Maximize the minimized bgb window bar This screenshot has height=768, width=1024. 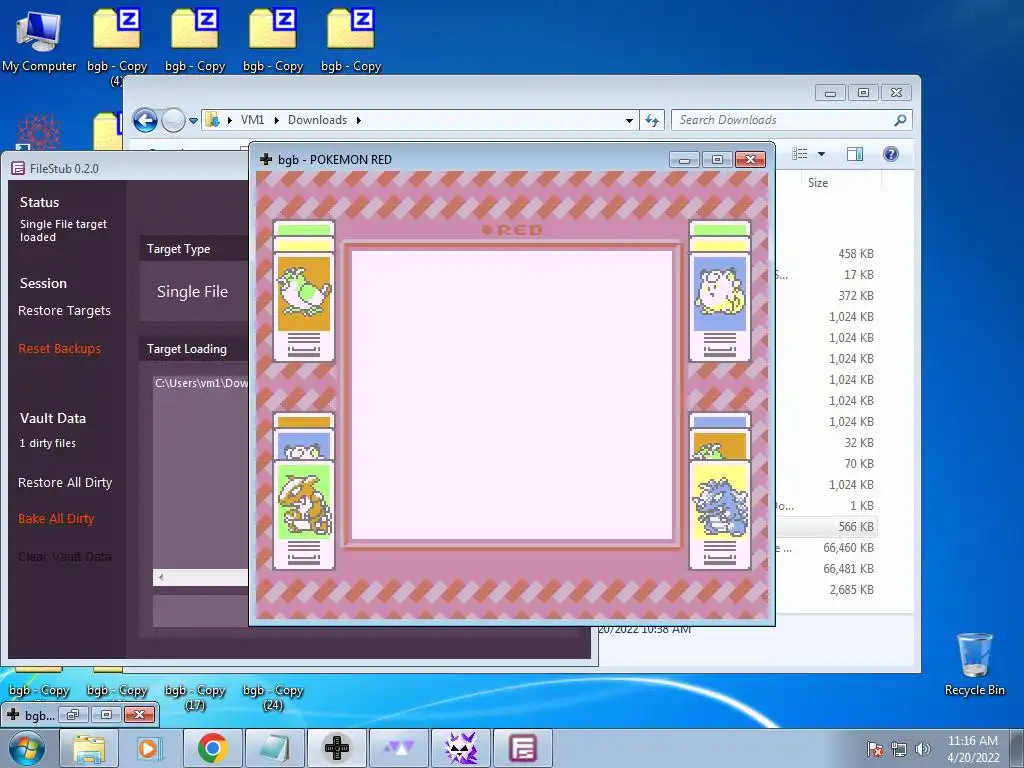pos(106,715)
